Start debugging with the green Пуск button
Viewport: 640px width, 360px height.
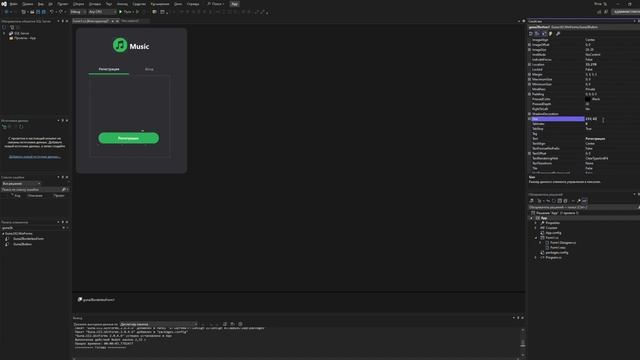(x=126, y=12)
